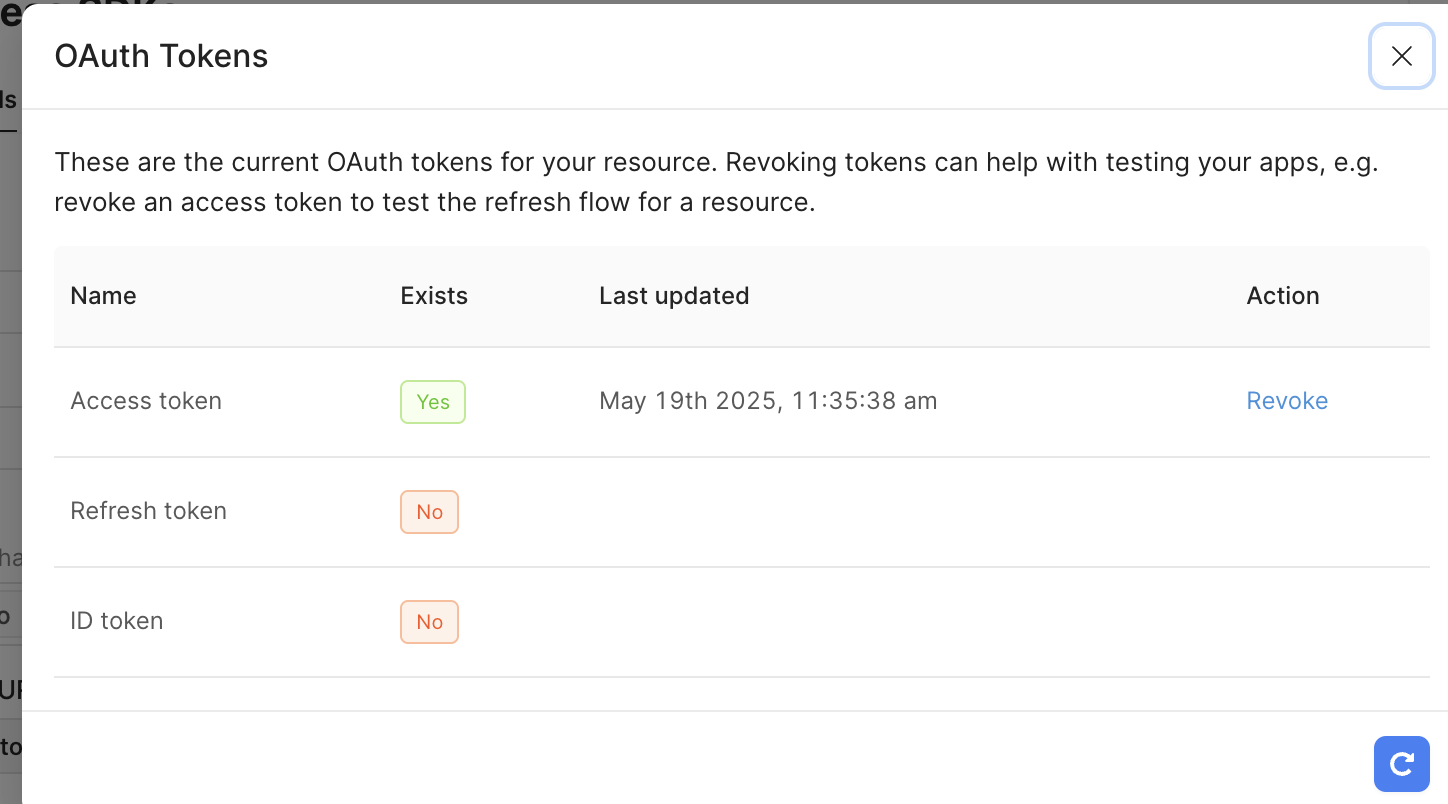Click the partially hidden tab behind the dialog
Viewport: 1448px width, 804px height.
tap(9, 100)
